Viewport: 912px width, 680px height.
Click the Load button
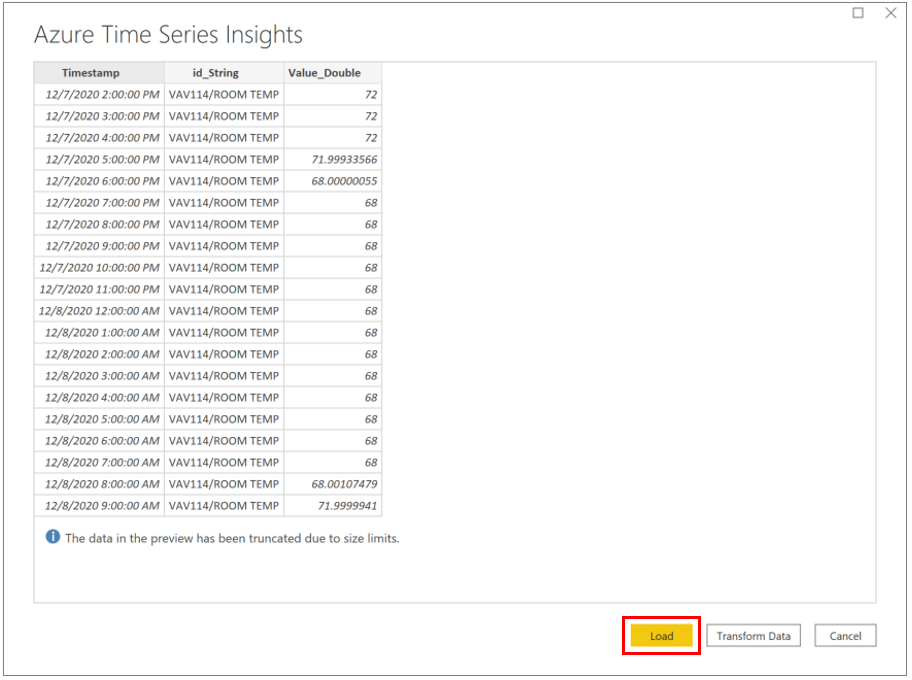pos(661,635)
